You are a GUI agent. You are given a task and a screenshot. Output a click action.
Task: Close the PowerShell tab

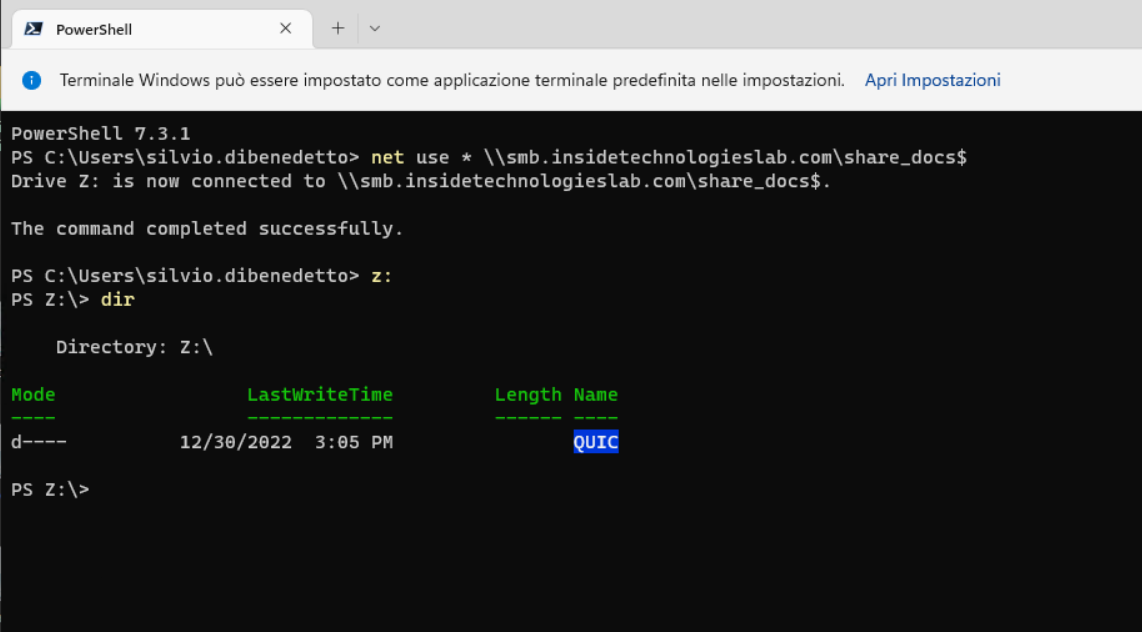pos(285,29)
